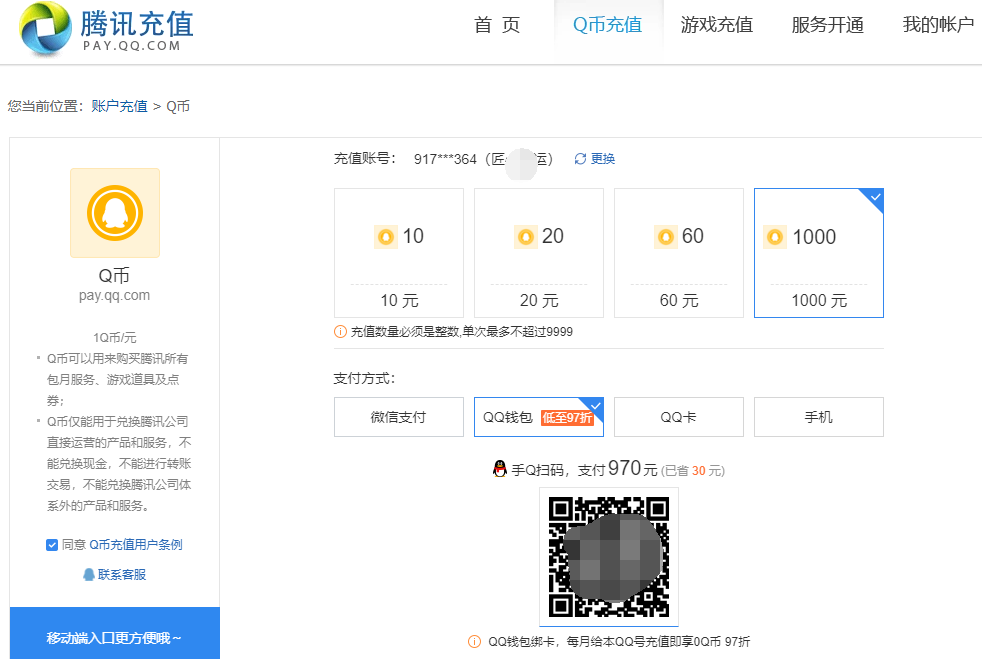The width and height of the screenshot is (982, 659).
Task: Select the 20 元 recharge amount card
Action: coord(539,253)
